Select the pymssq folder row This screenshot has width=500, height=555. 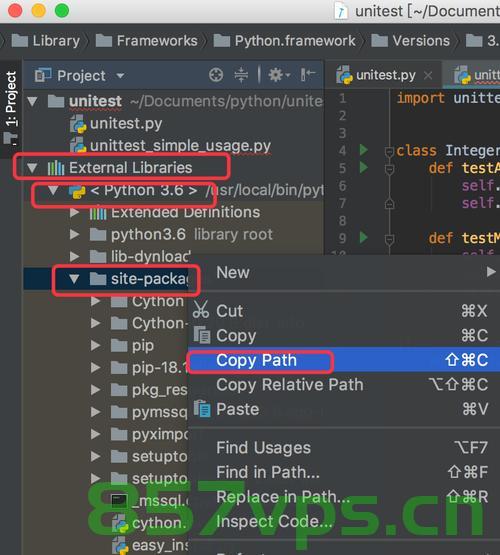[x=106, y=412]
